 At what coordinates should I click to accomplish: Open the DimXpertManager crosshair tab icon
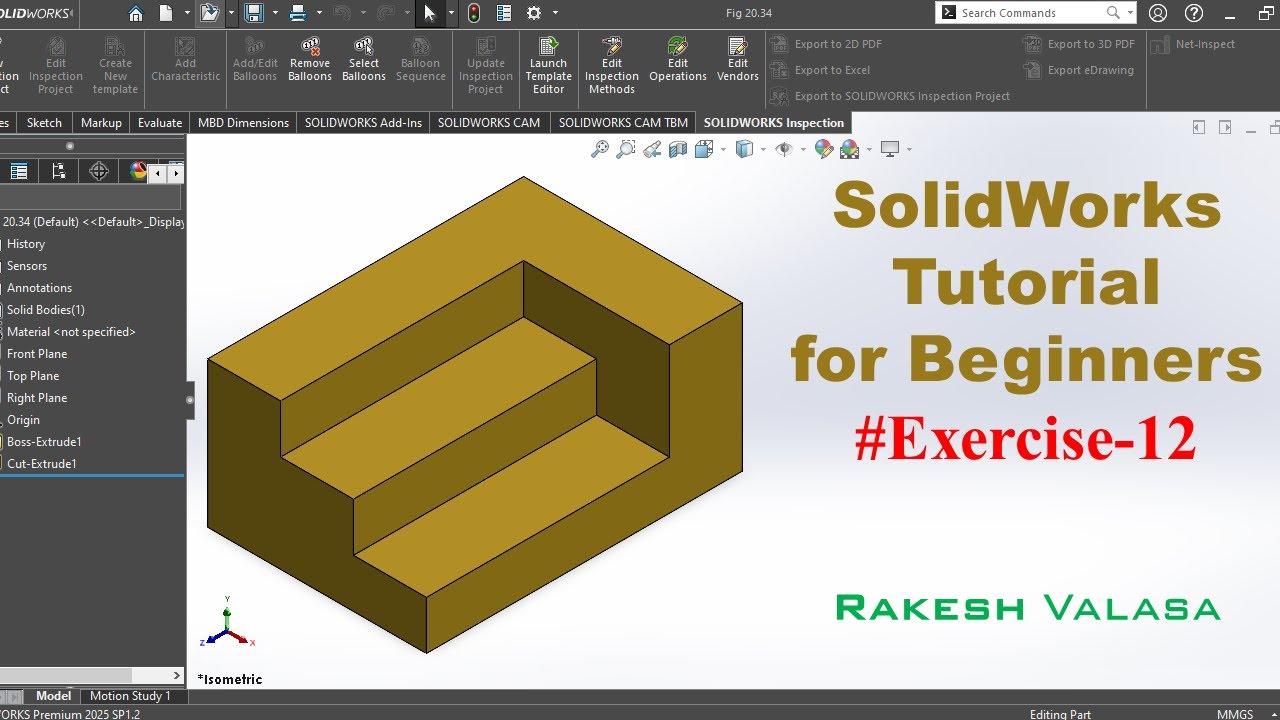(x=98, y=171)
